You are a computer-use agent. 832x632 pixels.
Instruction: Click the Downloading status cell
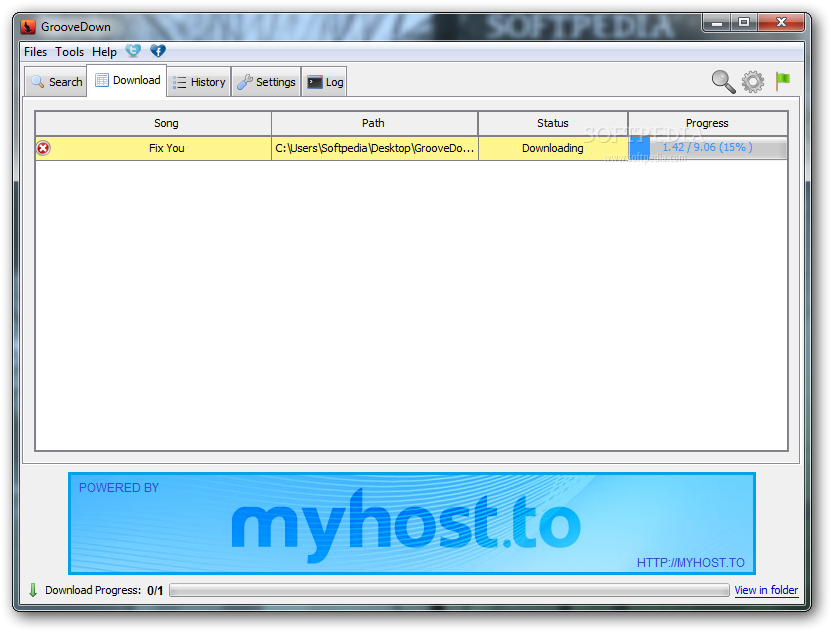tap(553, 148)
